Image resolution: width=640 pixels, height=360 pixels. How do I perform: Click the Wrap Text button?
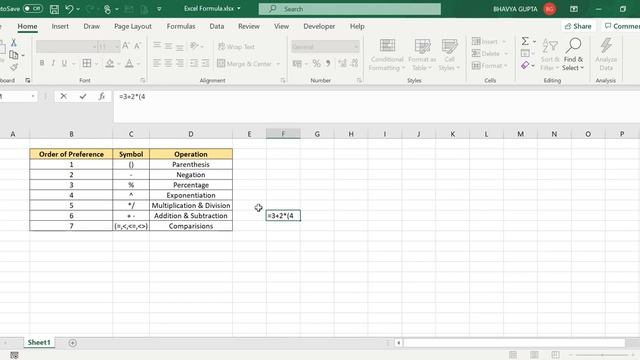pos(236,47)
